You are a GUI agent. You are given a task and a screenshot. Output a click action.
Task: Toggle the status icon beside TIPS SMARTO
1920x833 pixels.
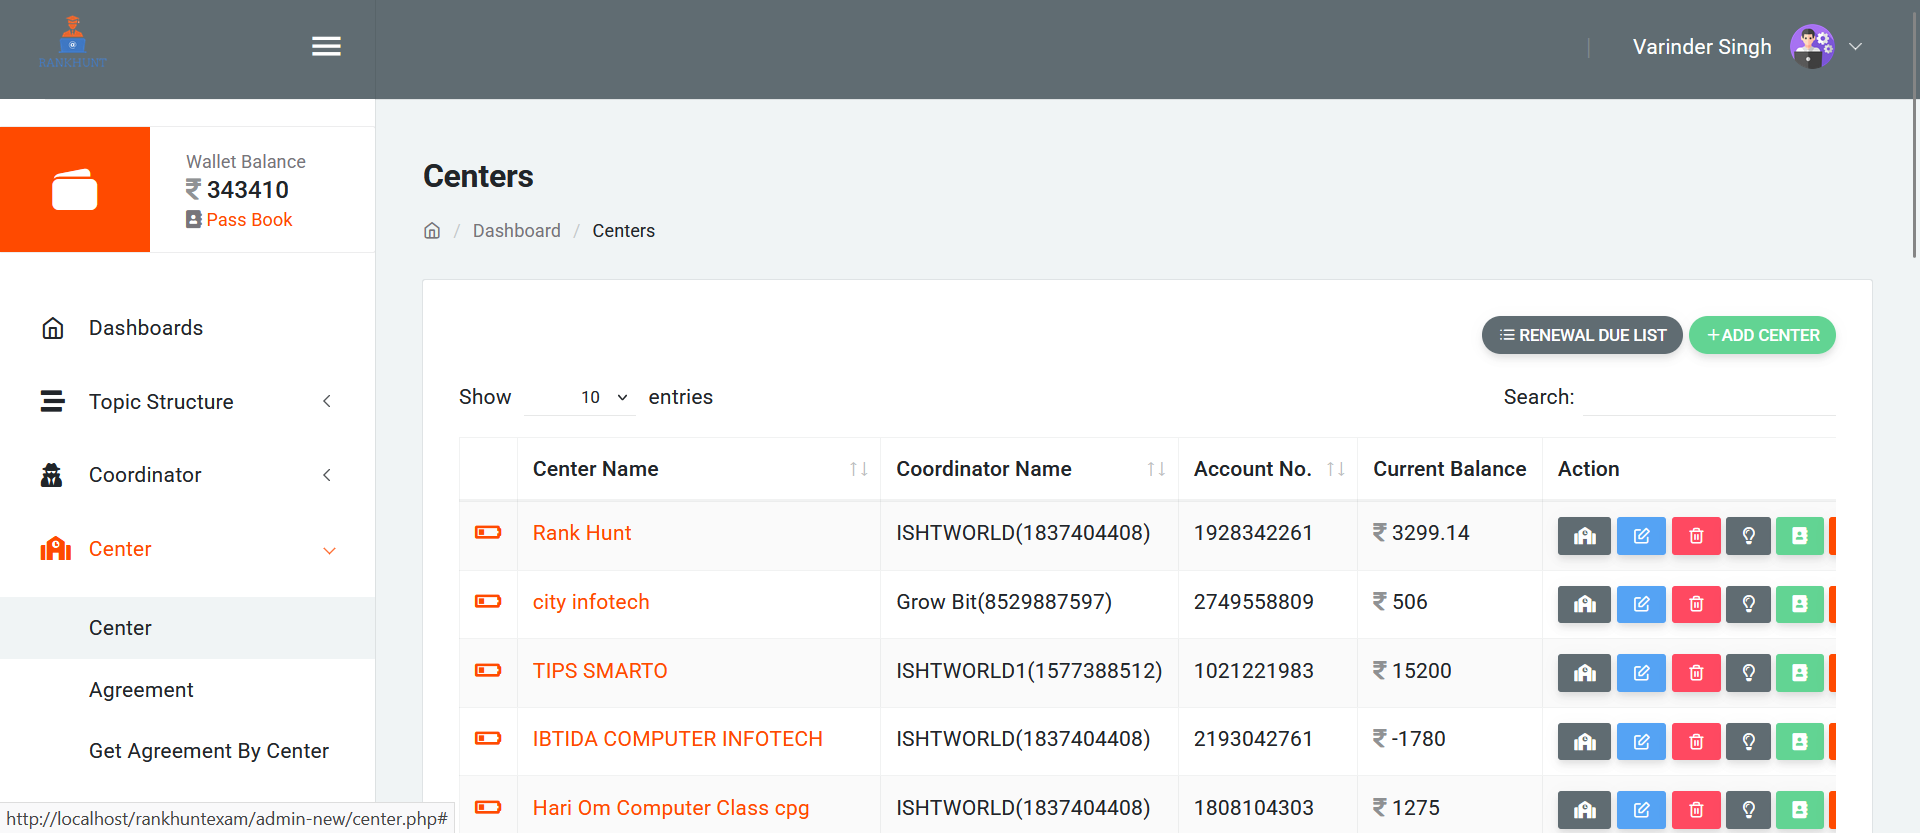488,671
